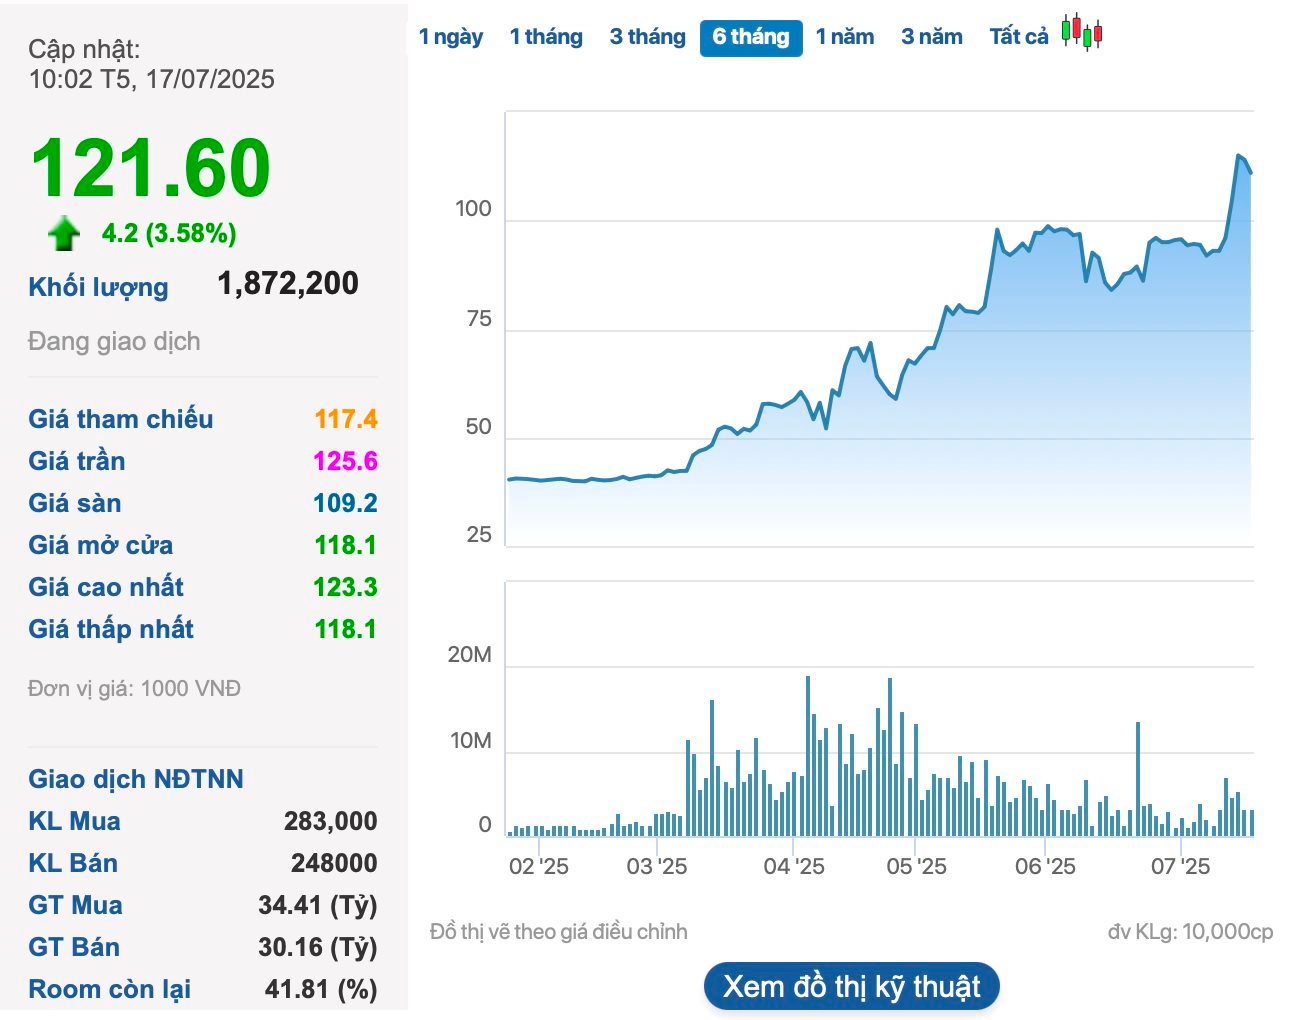
Task: Switch to the 1 tháng tab
Action: point(546,37)
